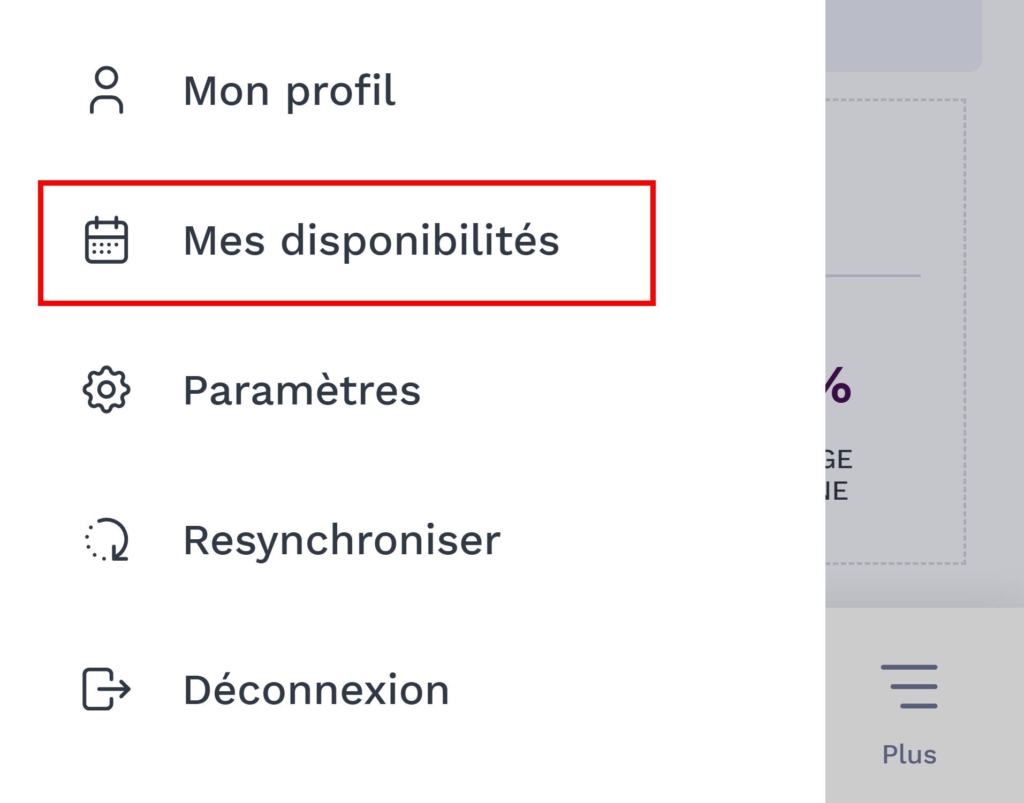This screenshot has width=1024, height=803.
Task: Click the Plus label below the hamburger
Action: click(909, 754)
